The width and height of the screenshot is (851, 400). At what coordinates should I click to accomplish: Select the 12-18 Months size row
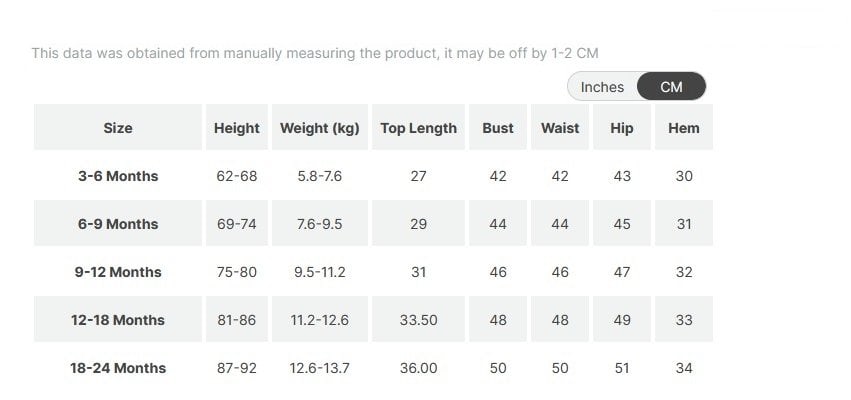[118, 320]
